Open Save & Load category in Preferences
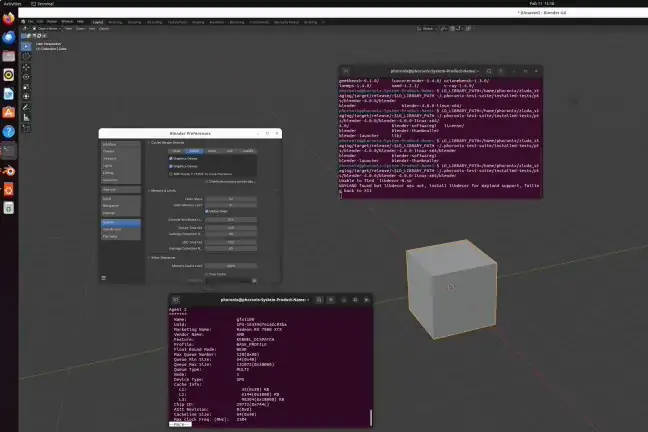 click(121, 229)
